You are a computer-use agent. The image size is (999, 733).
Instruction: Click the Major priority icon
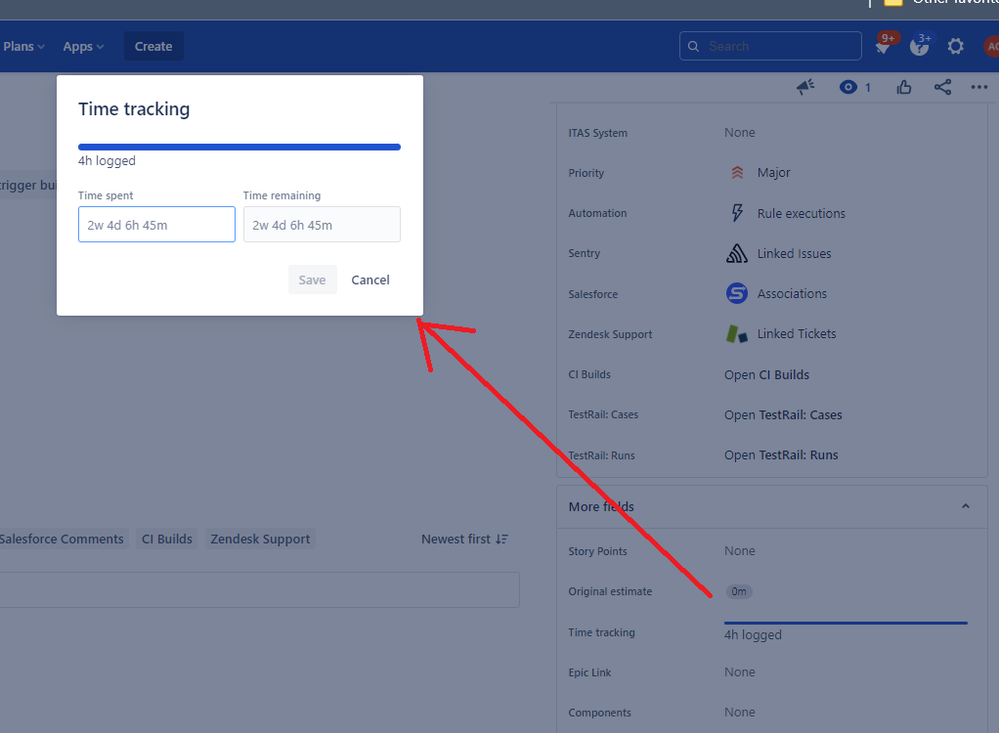click(x=737, y=173)
